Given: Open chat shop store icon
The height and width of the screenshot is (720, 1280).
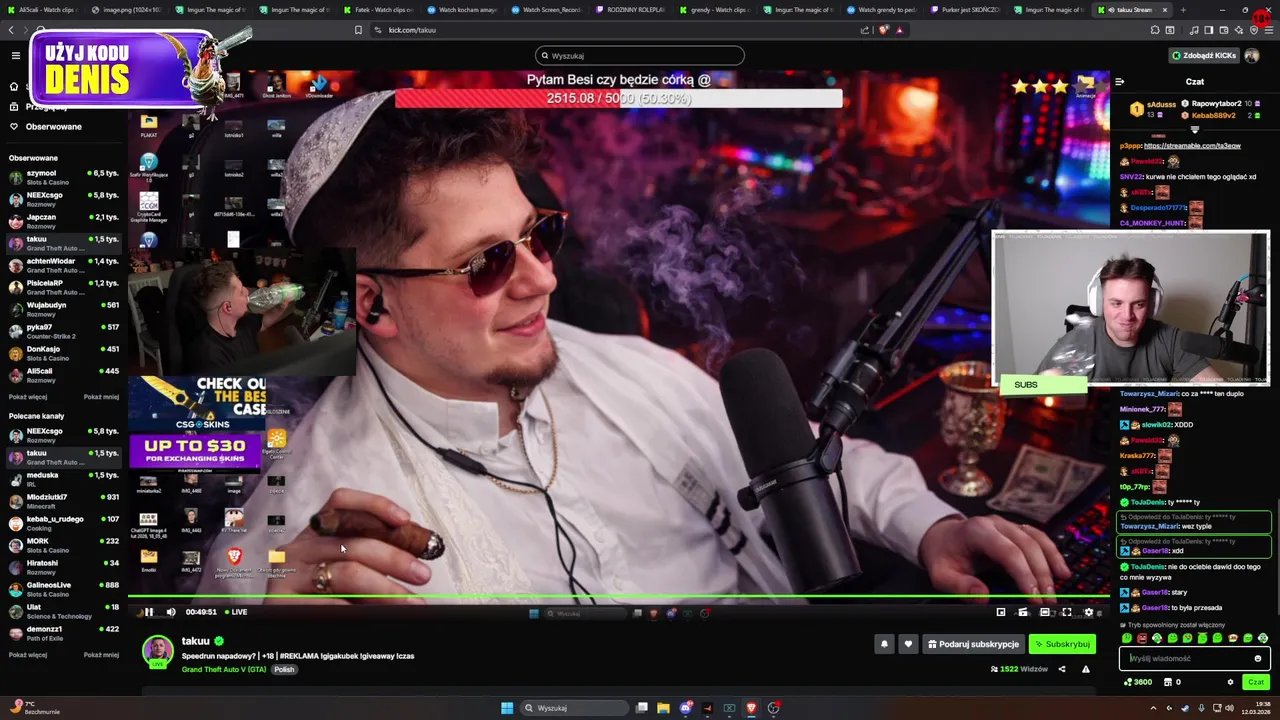Looking at the screenshot, I should point(1168,682).
